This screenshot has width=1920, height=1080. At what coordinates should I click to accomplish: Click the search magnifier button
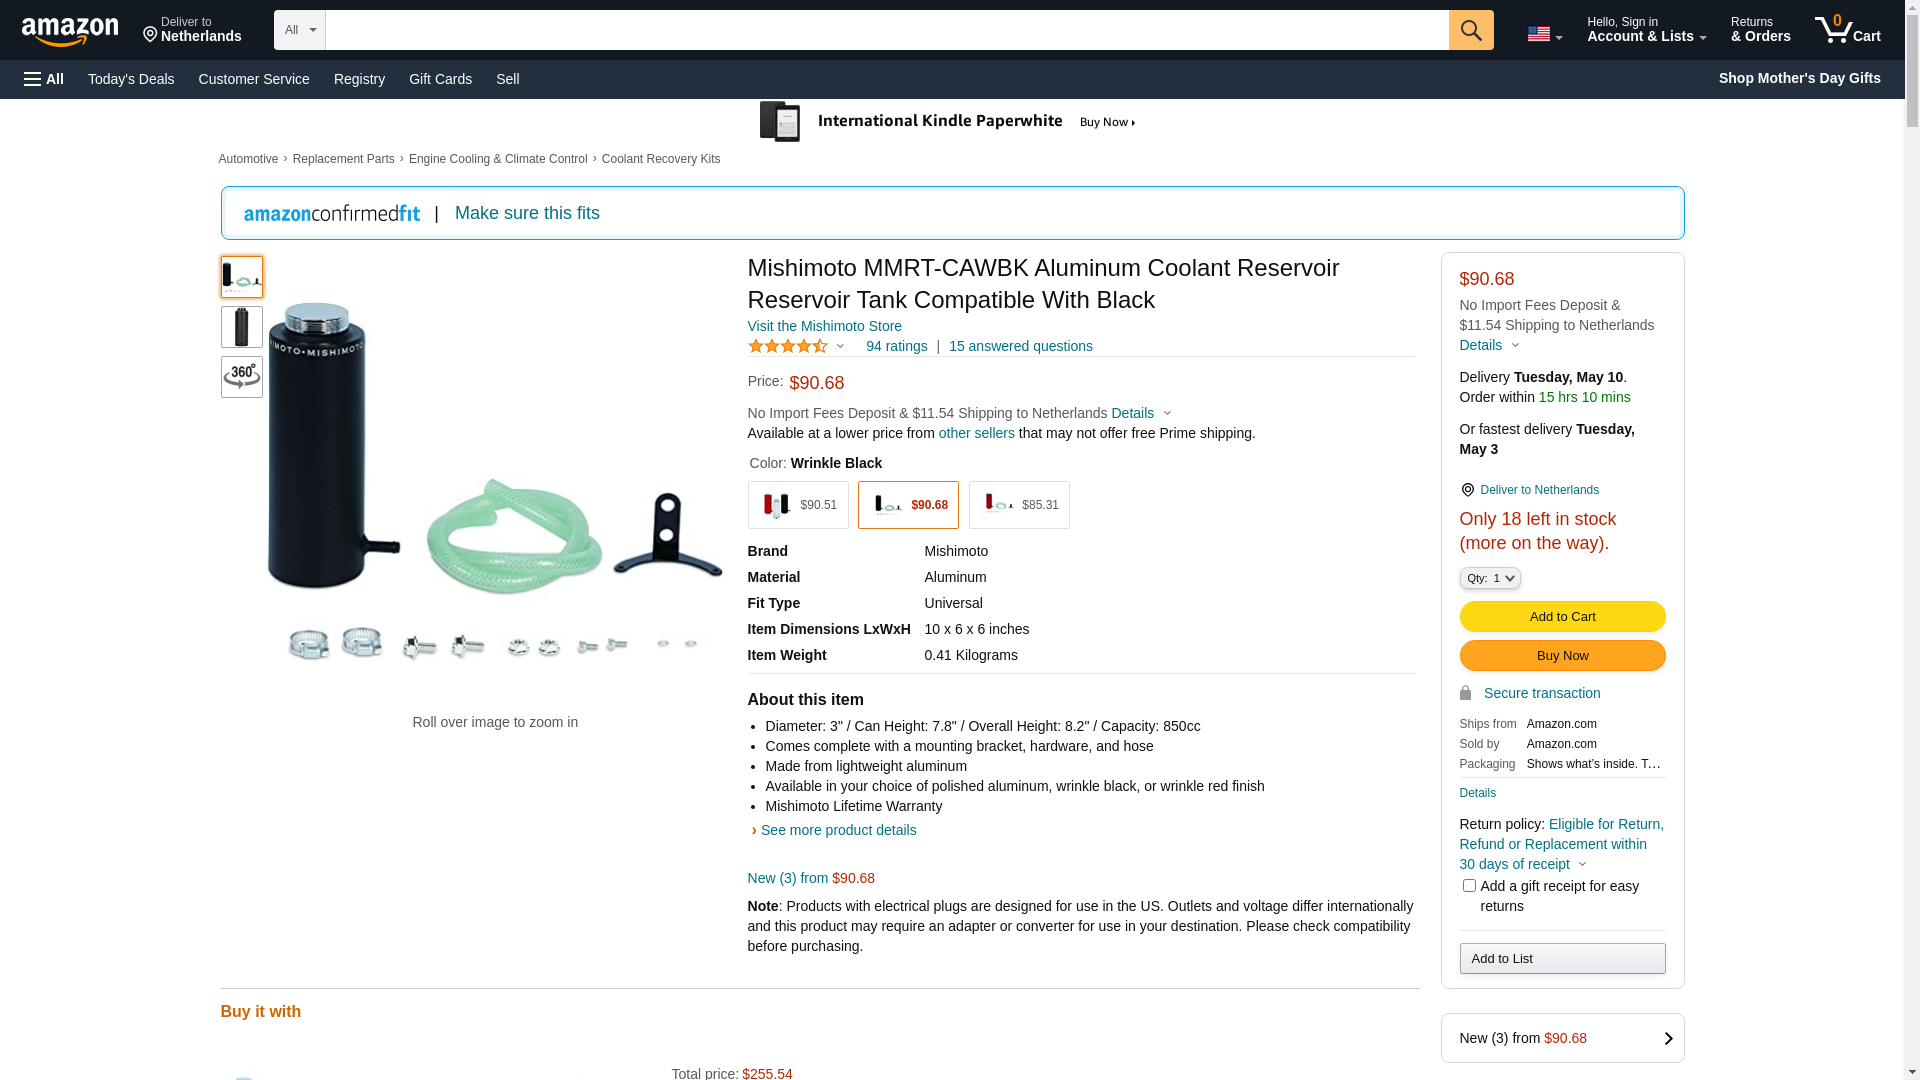click(1470, 30)
